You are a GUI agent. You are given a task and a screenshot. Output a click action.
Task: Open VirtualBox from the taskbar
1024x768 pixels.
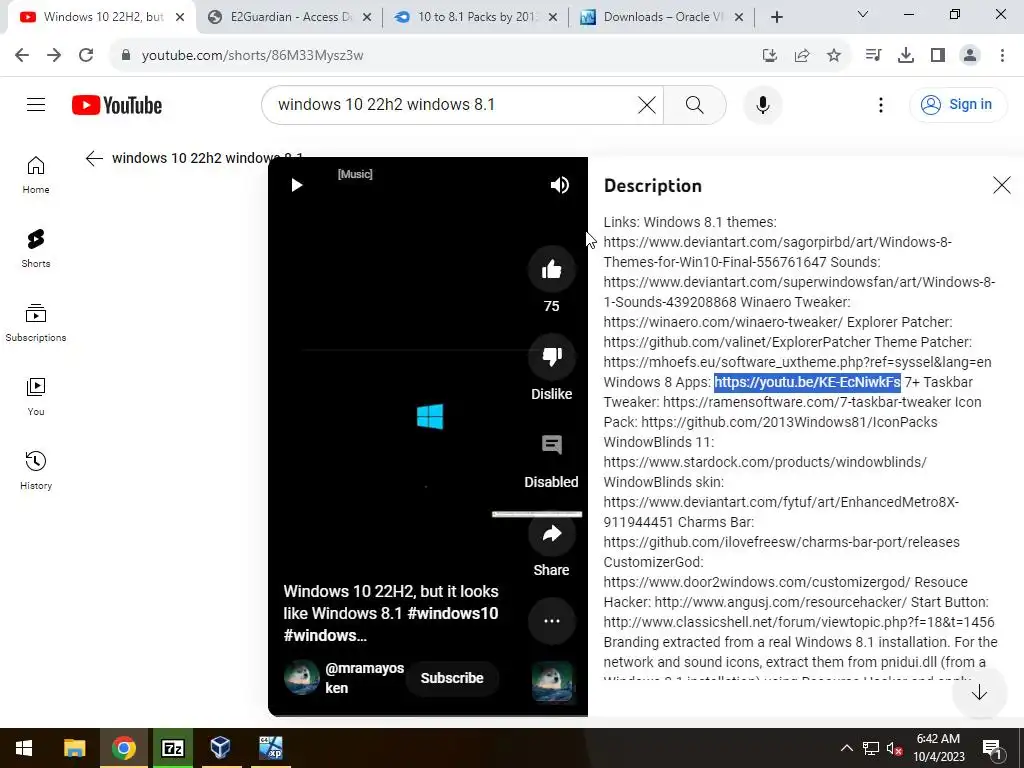coord(221,748)
